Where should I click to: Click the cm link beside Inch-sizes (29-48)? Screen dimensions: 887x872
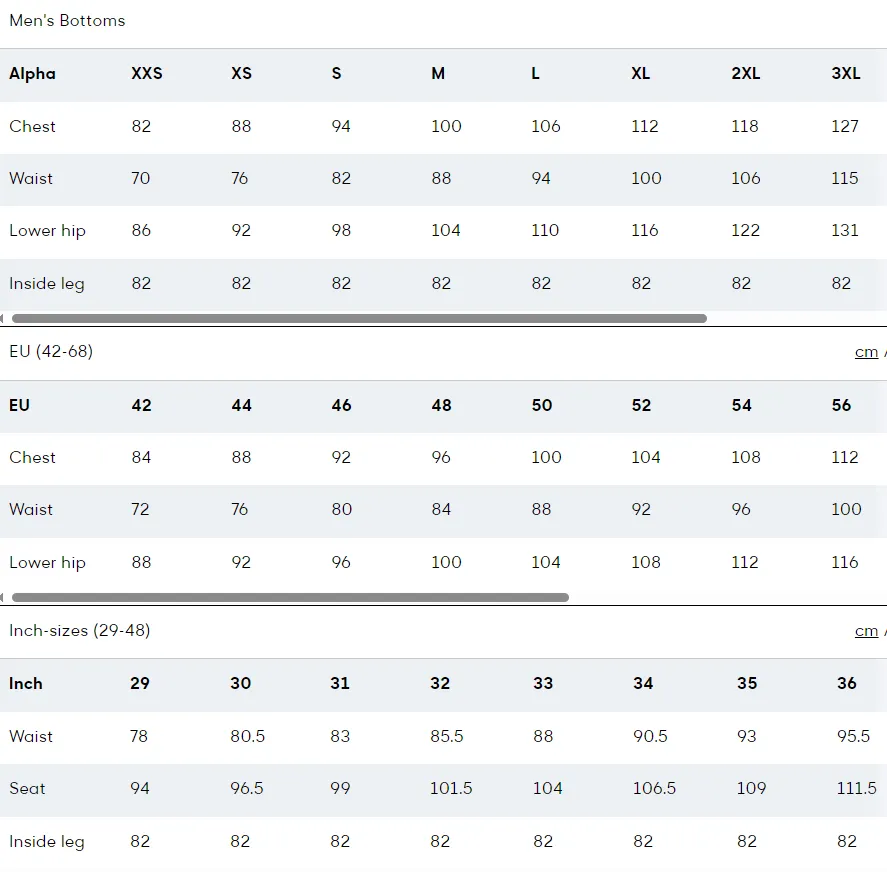(866, 631)
